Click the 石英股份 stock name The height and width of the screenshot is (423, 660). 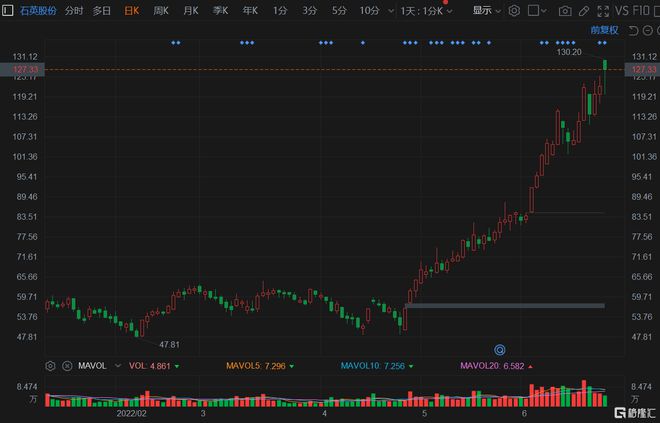click(x=38, y=11)
